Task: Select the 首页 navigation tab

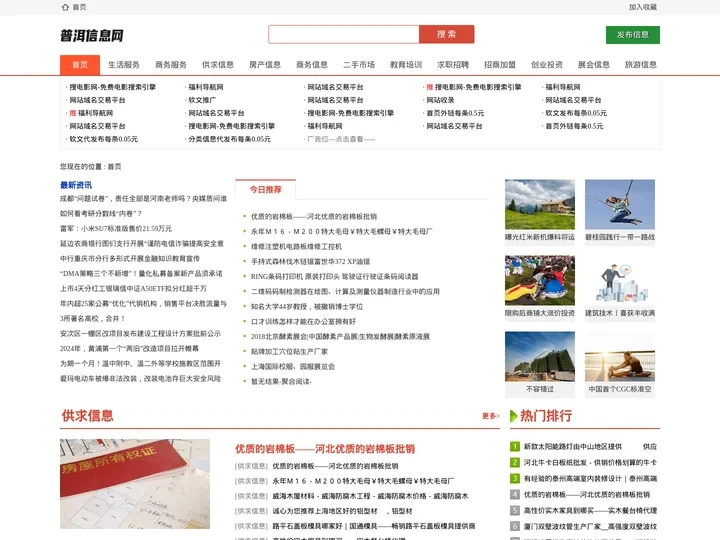Action: click(x=80, y=65)
